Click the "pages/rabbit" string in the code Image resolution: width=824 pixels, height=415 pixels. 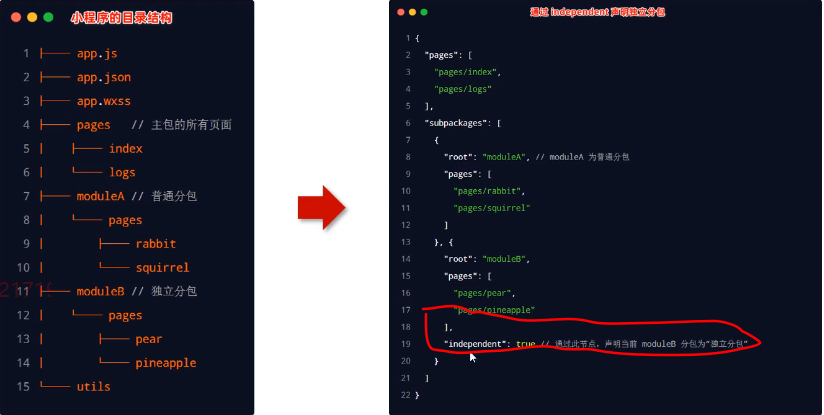tap(487, 191)
